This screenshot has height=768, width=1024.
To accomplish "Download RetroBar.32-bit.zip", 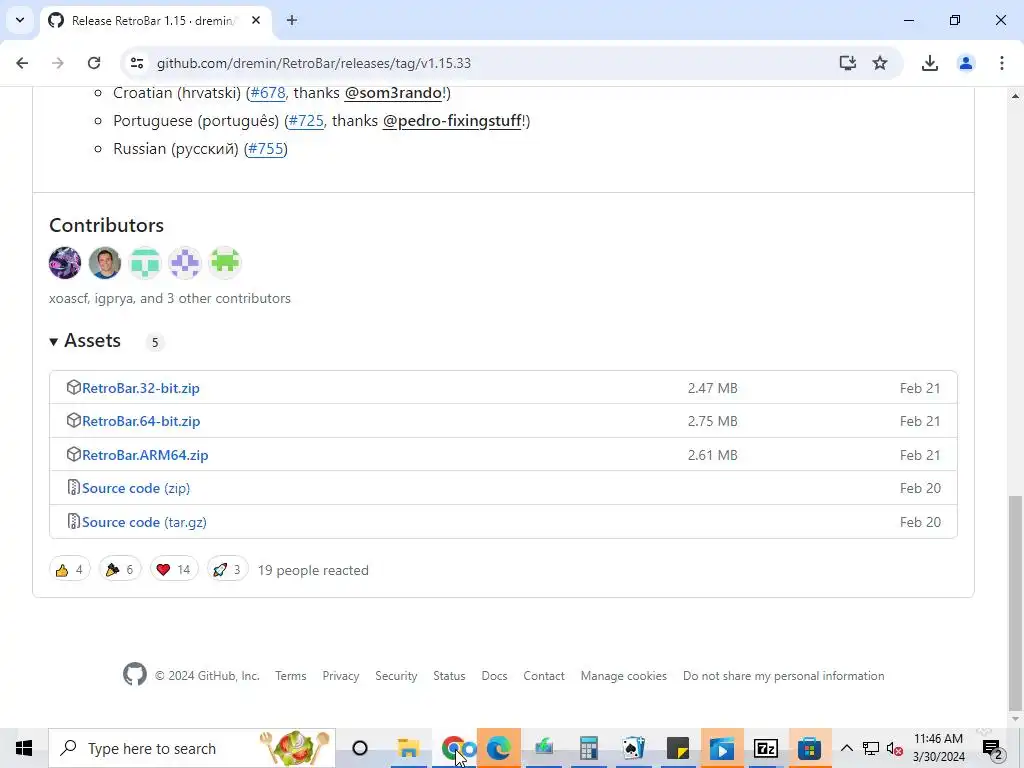I will click(140, 388).
